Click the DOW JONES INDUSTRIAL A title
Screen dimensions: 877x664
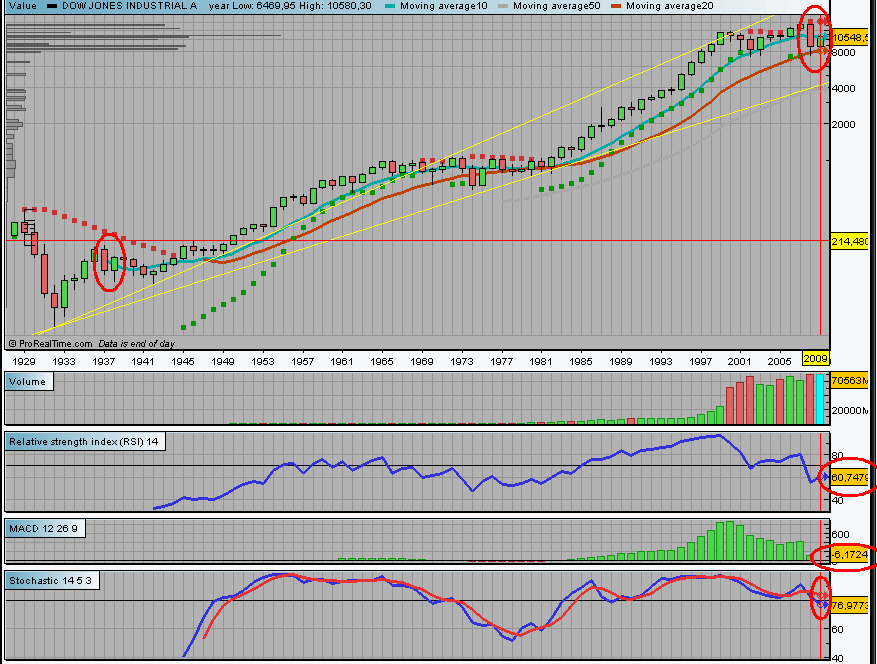click(129, 6)
